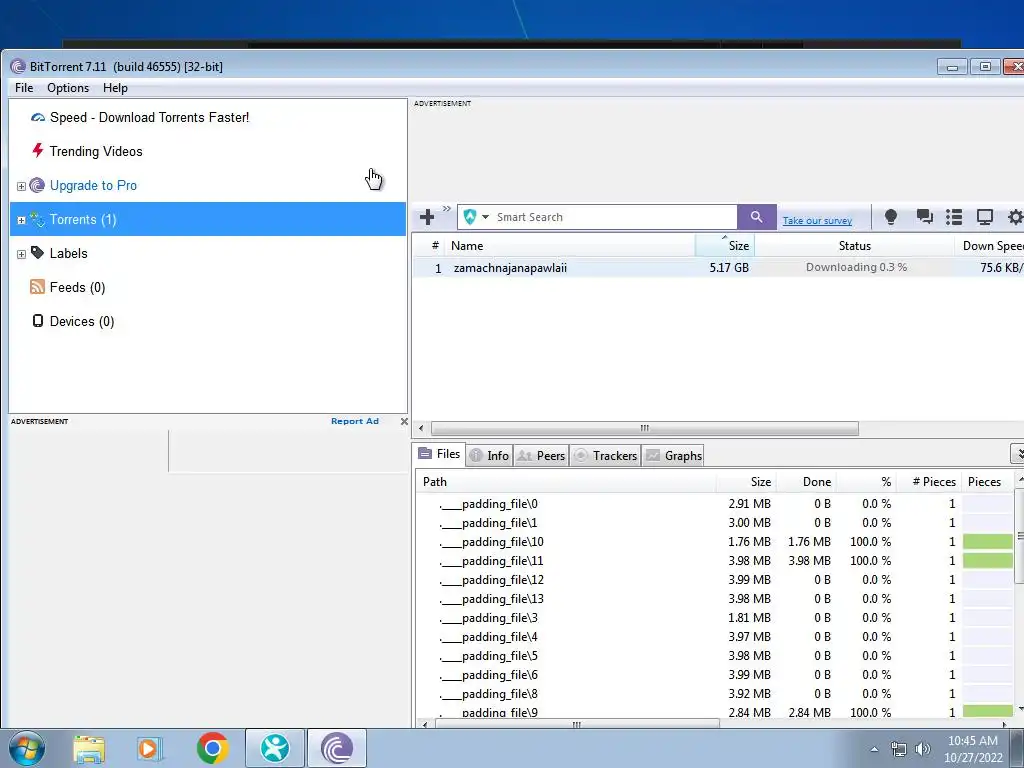Select the zamachnajanapawlaii torrent row
The height and width of the screenshot is (768, 1024).
point(718,268)
